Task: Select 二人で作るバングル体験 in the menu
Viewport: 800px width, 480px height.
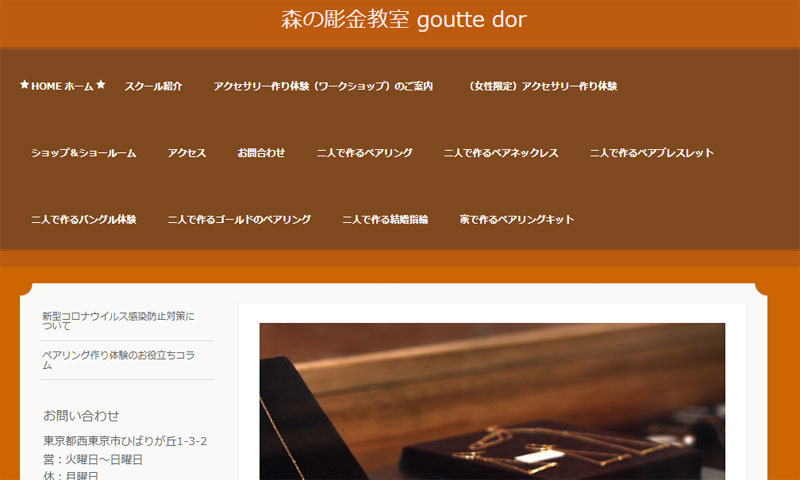Action: coord(84,219)
